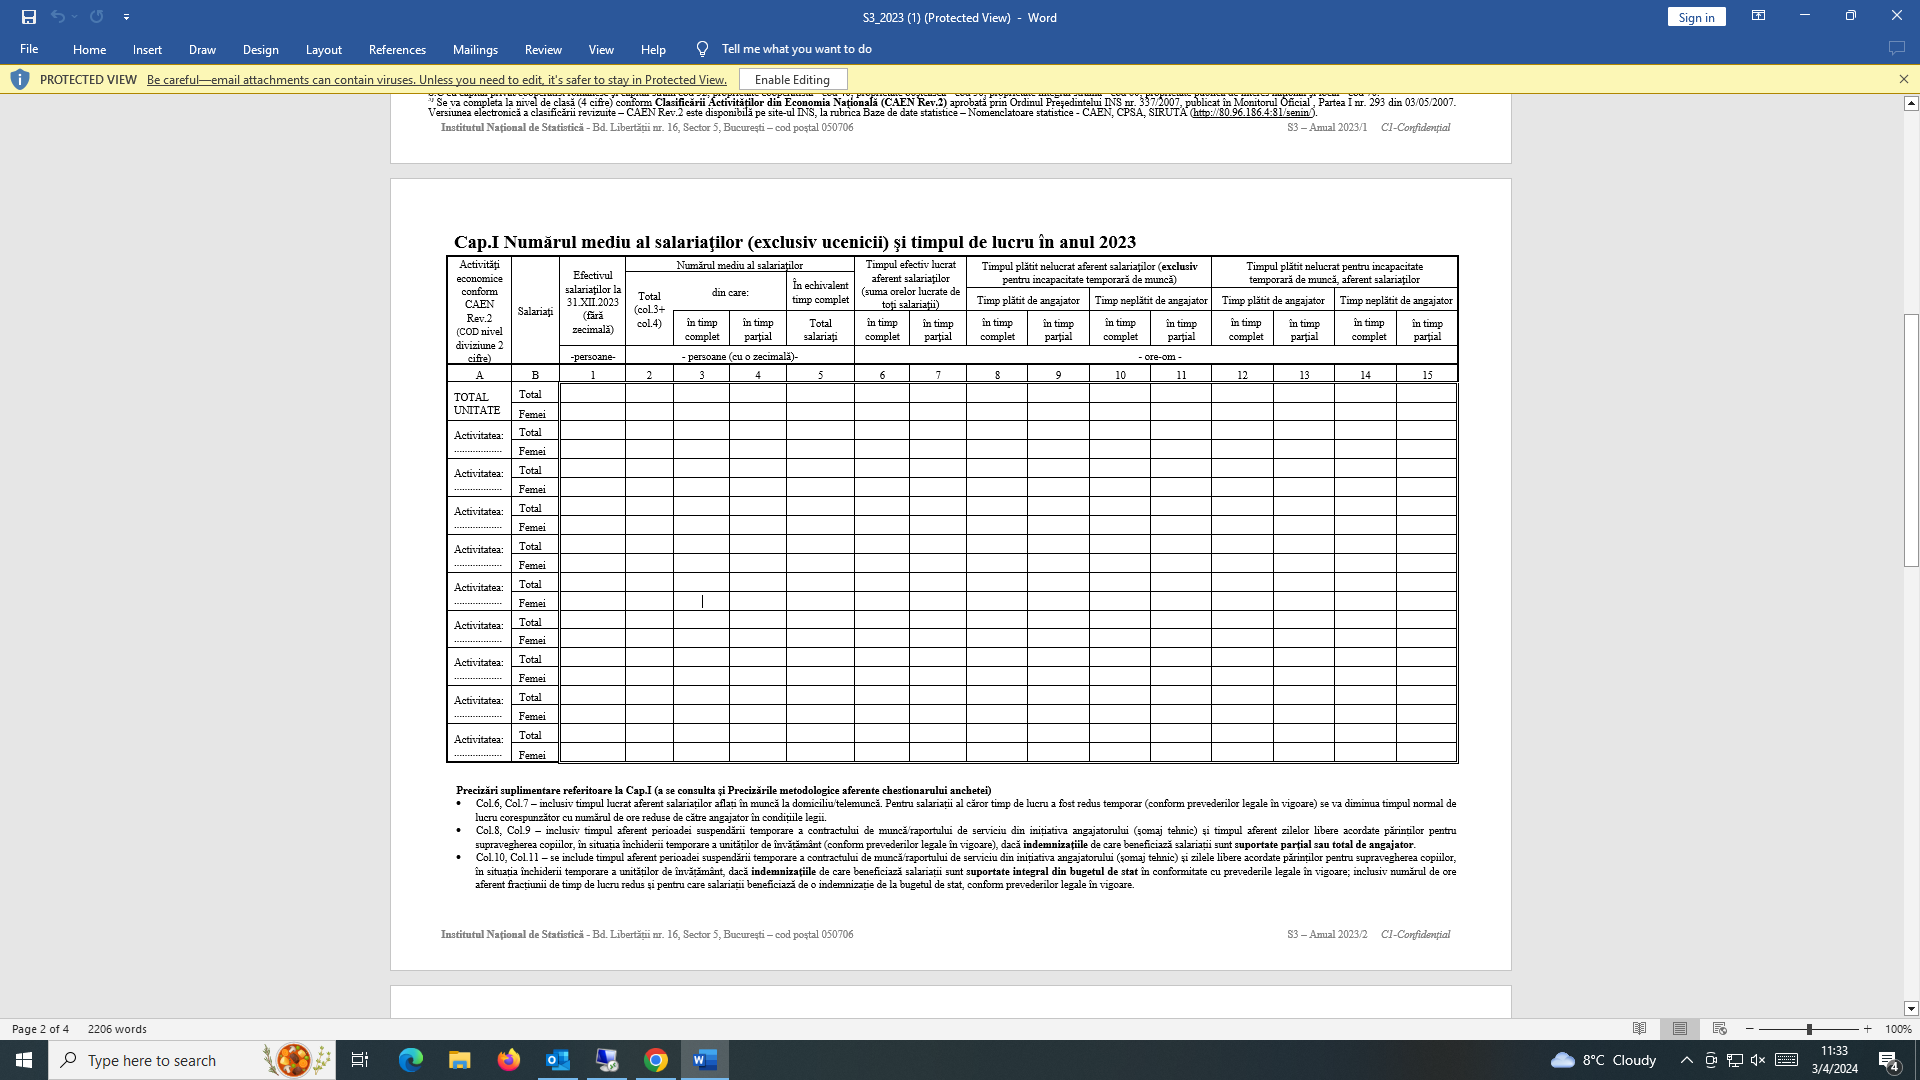Click the Tell me lightbulb icon
The height and width of the screenshot is (1080, 1920).
coord(702,49)
